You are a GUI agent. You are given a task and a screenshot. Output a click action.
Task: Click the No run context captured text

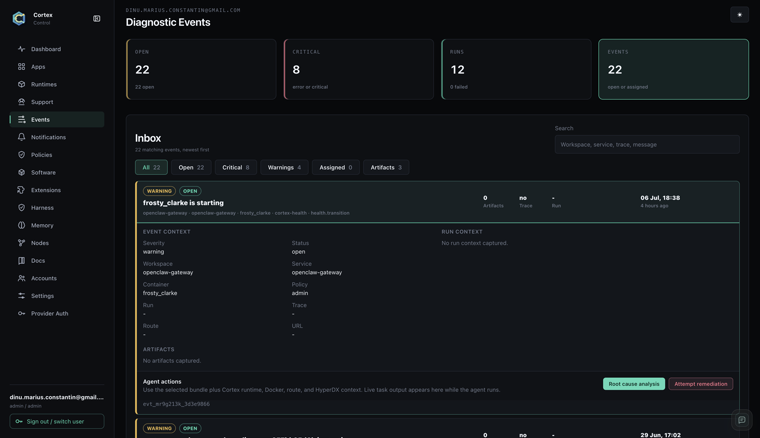pos(474,243)
